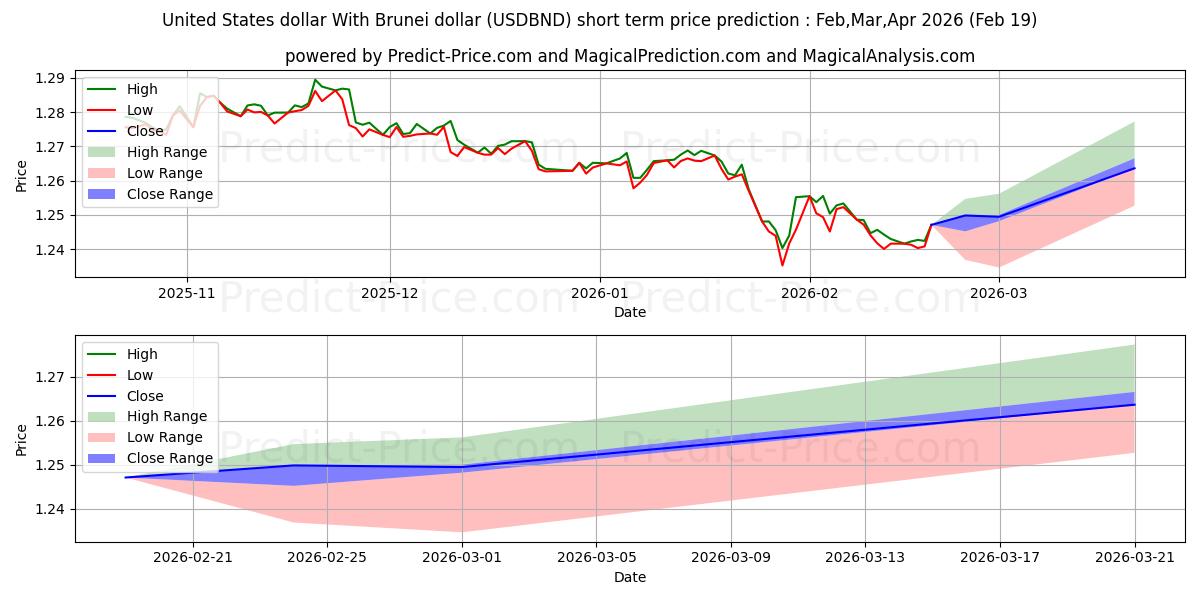Click the Low legend entry in bottom chart
1200x600 pixels.
coord(122,375)
